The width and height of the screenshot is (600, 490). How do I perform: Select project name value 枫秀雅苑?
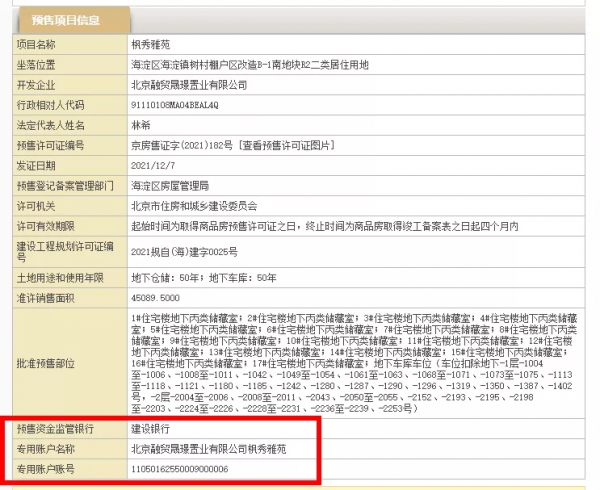pyautogui.click(x=150, y=45)
